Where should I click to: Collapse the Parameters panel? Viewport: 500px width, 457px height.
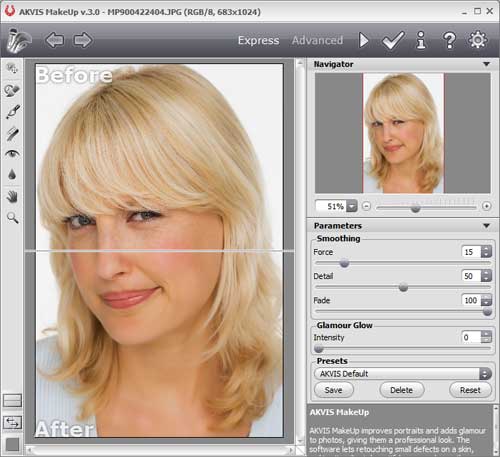point(486,226)
